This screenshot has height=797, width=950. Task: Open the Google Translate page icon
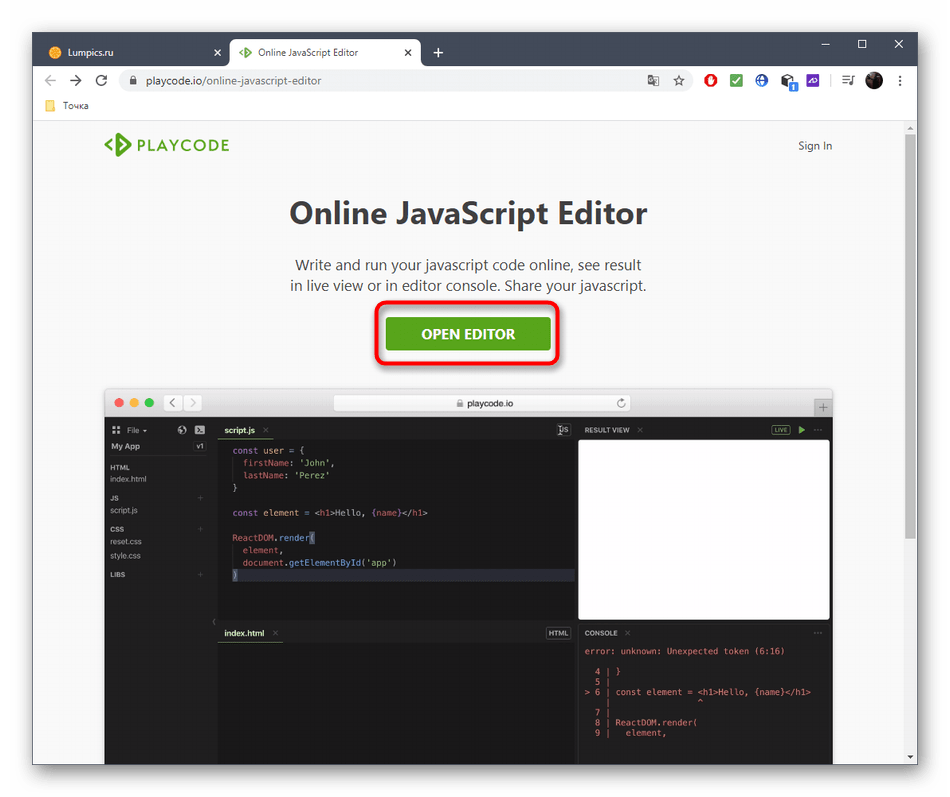click(653, 81)
